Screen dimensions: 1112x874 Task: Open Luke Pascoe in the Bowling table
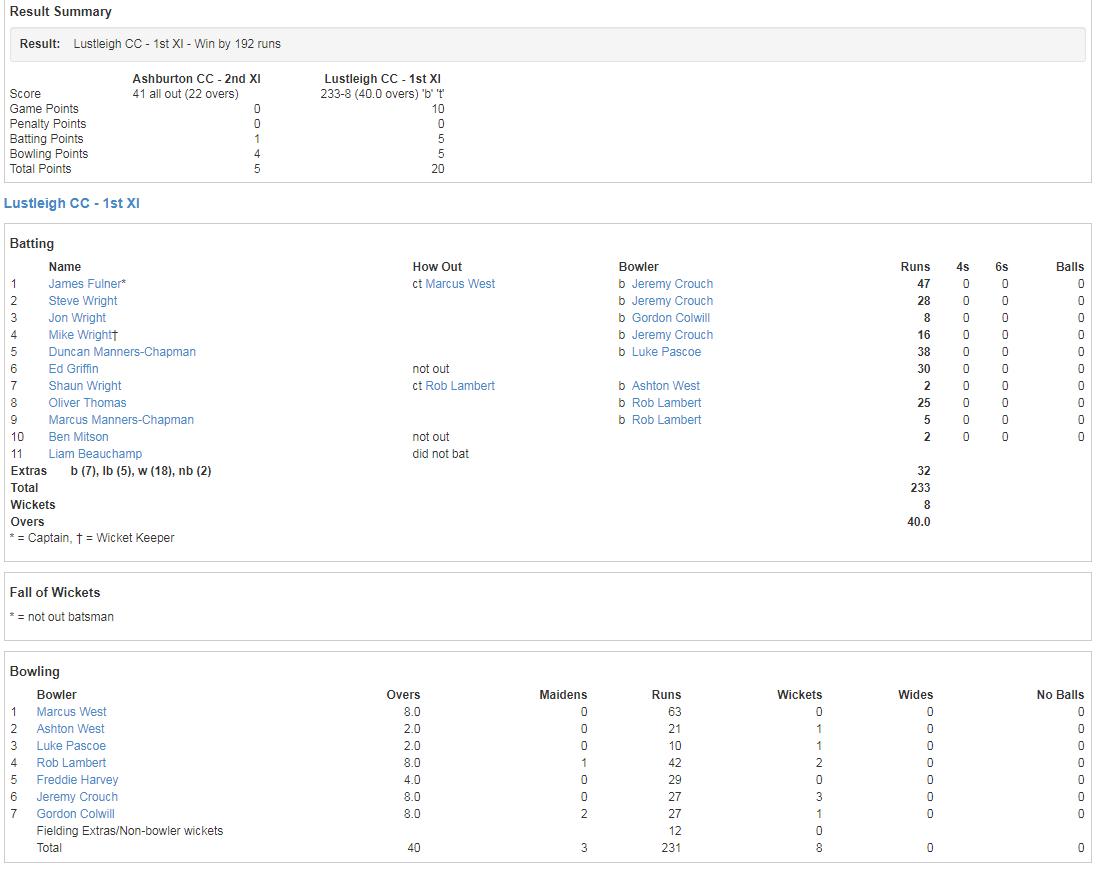[72, 746]
